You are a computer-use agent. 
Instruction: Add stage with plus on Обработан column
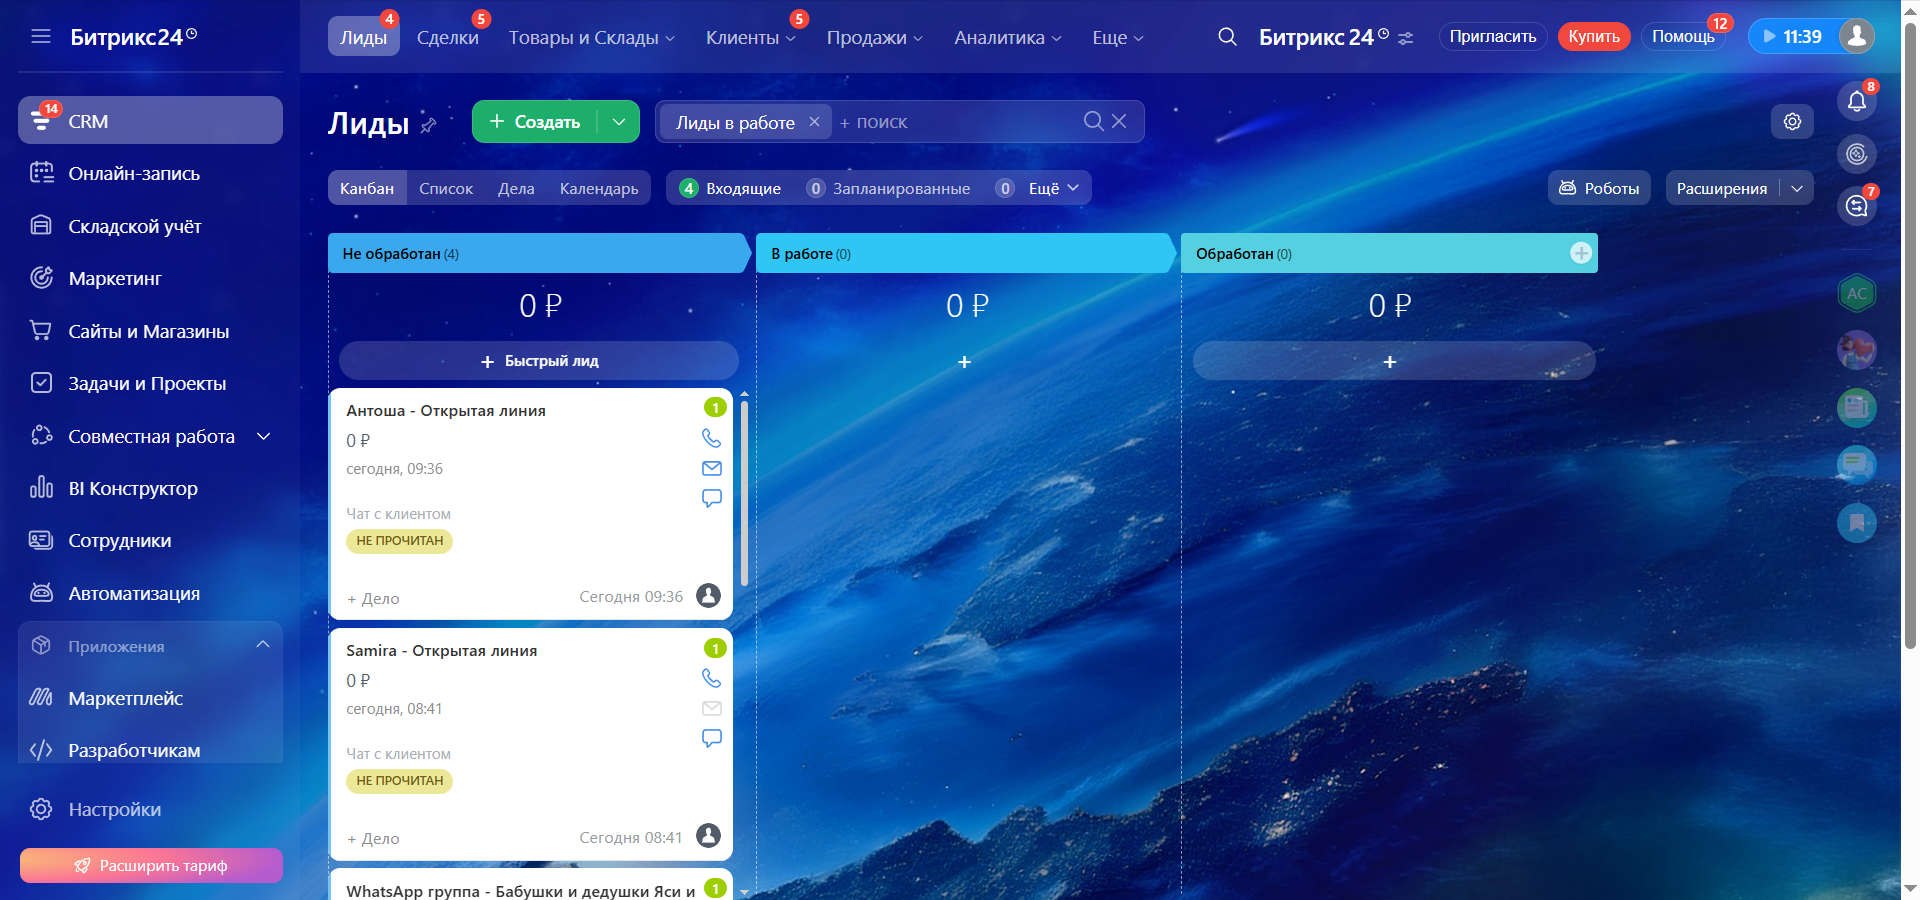[1580, 253]
